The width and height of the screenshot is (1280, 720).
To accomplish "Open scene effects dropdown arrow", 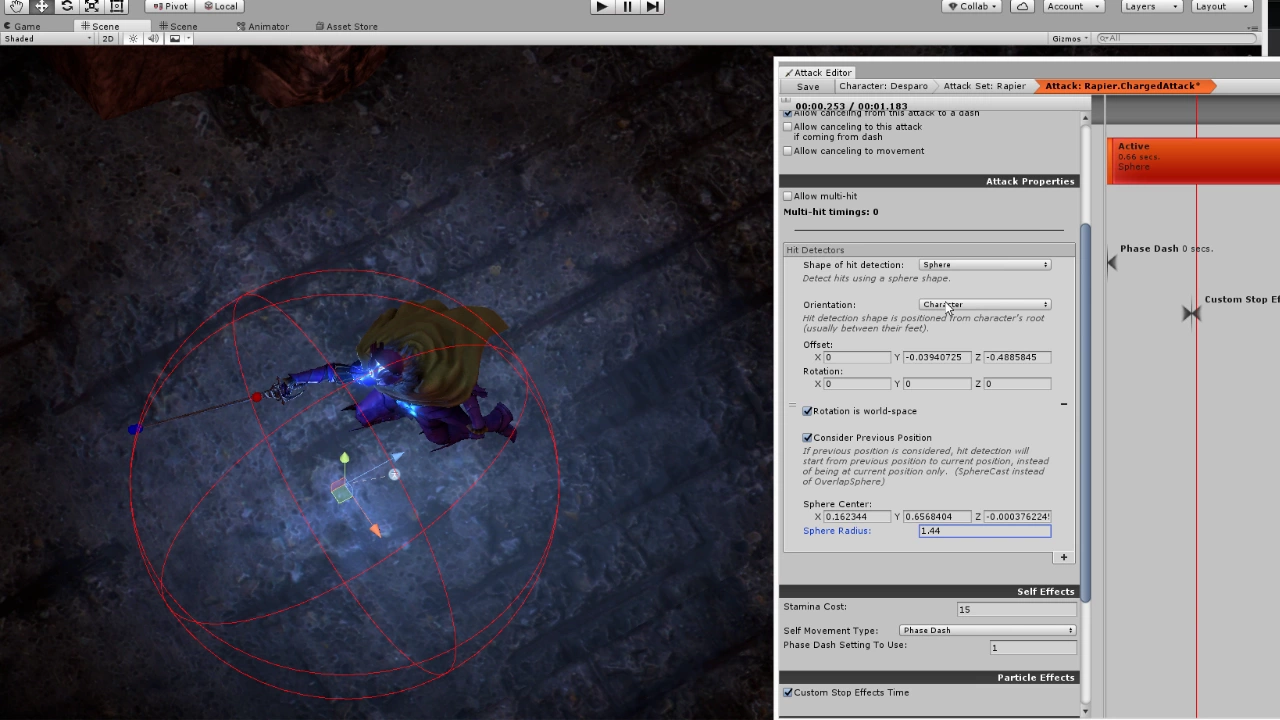I will click(x=187, y=39).
